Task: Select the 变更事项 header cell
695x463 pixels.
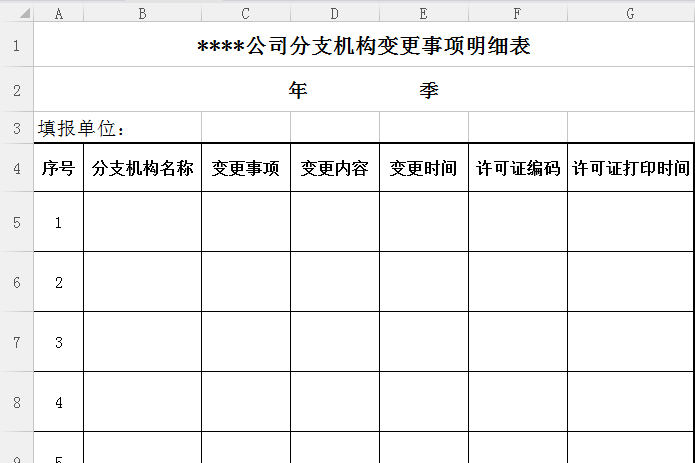Action: pyautogui.click(x=246, y=168)
